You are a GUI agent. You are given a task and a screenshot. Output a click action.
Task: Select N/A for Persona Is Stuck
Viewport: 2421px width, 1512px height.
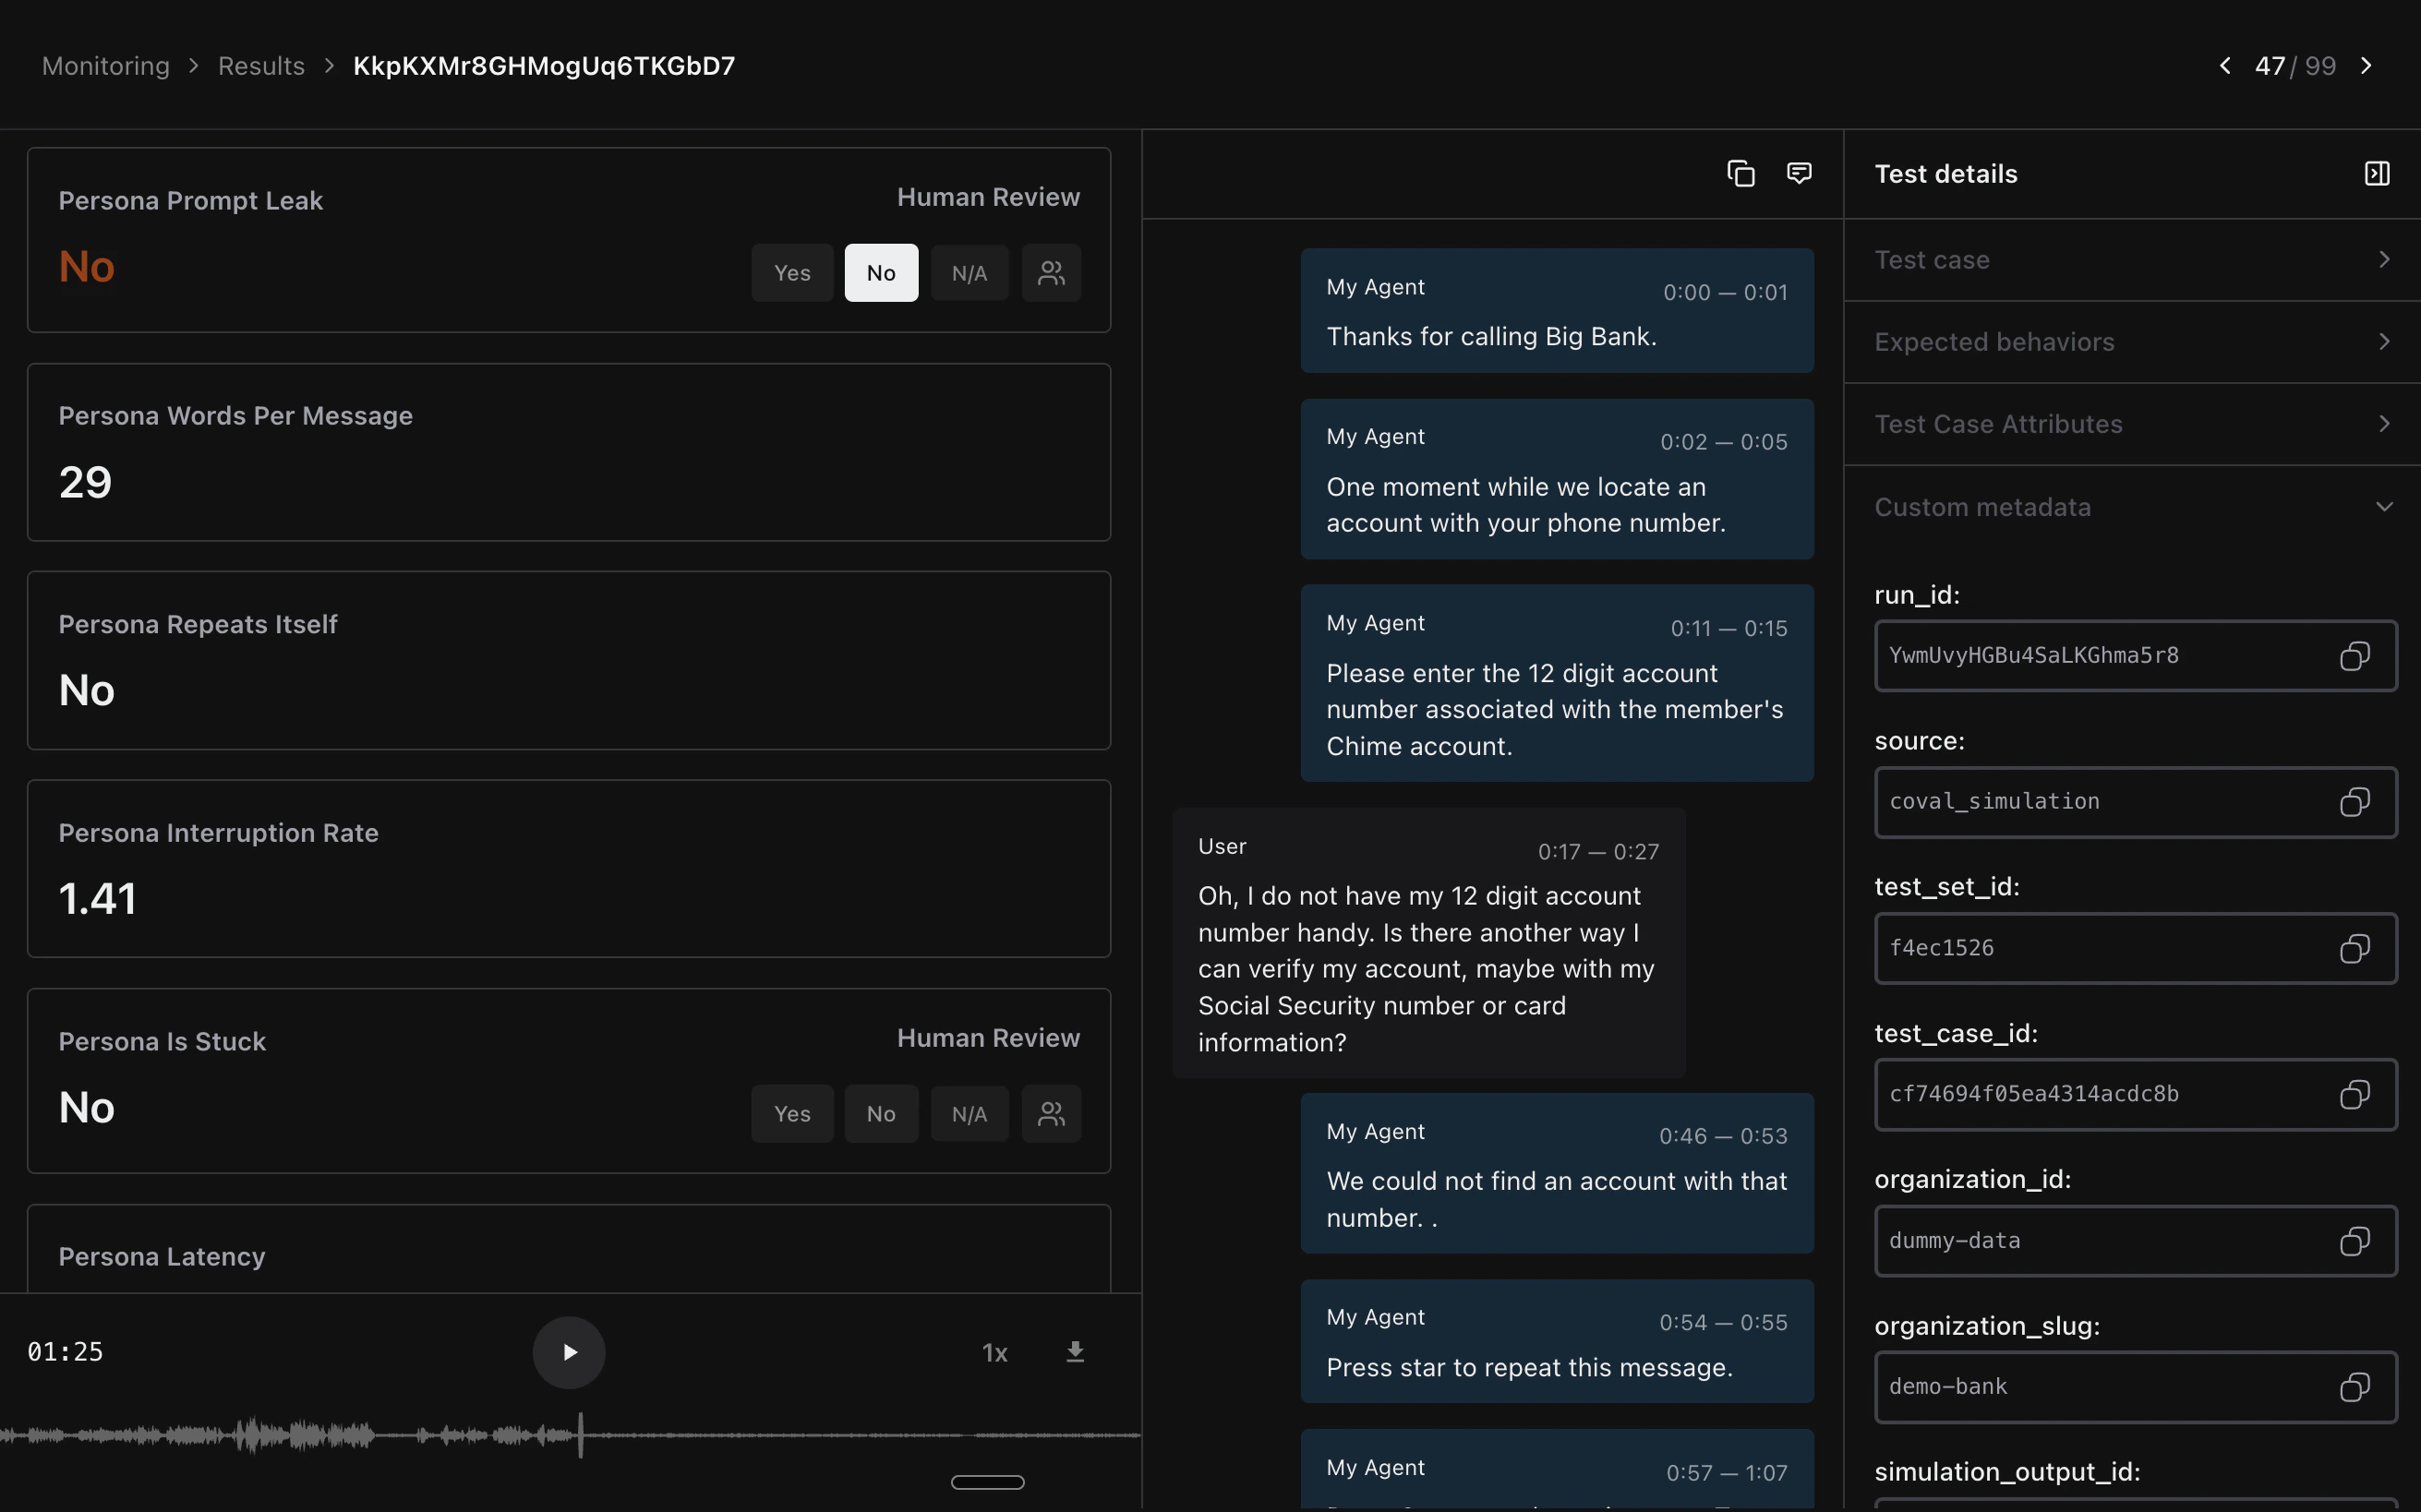point(968,1113)
